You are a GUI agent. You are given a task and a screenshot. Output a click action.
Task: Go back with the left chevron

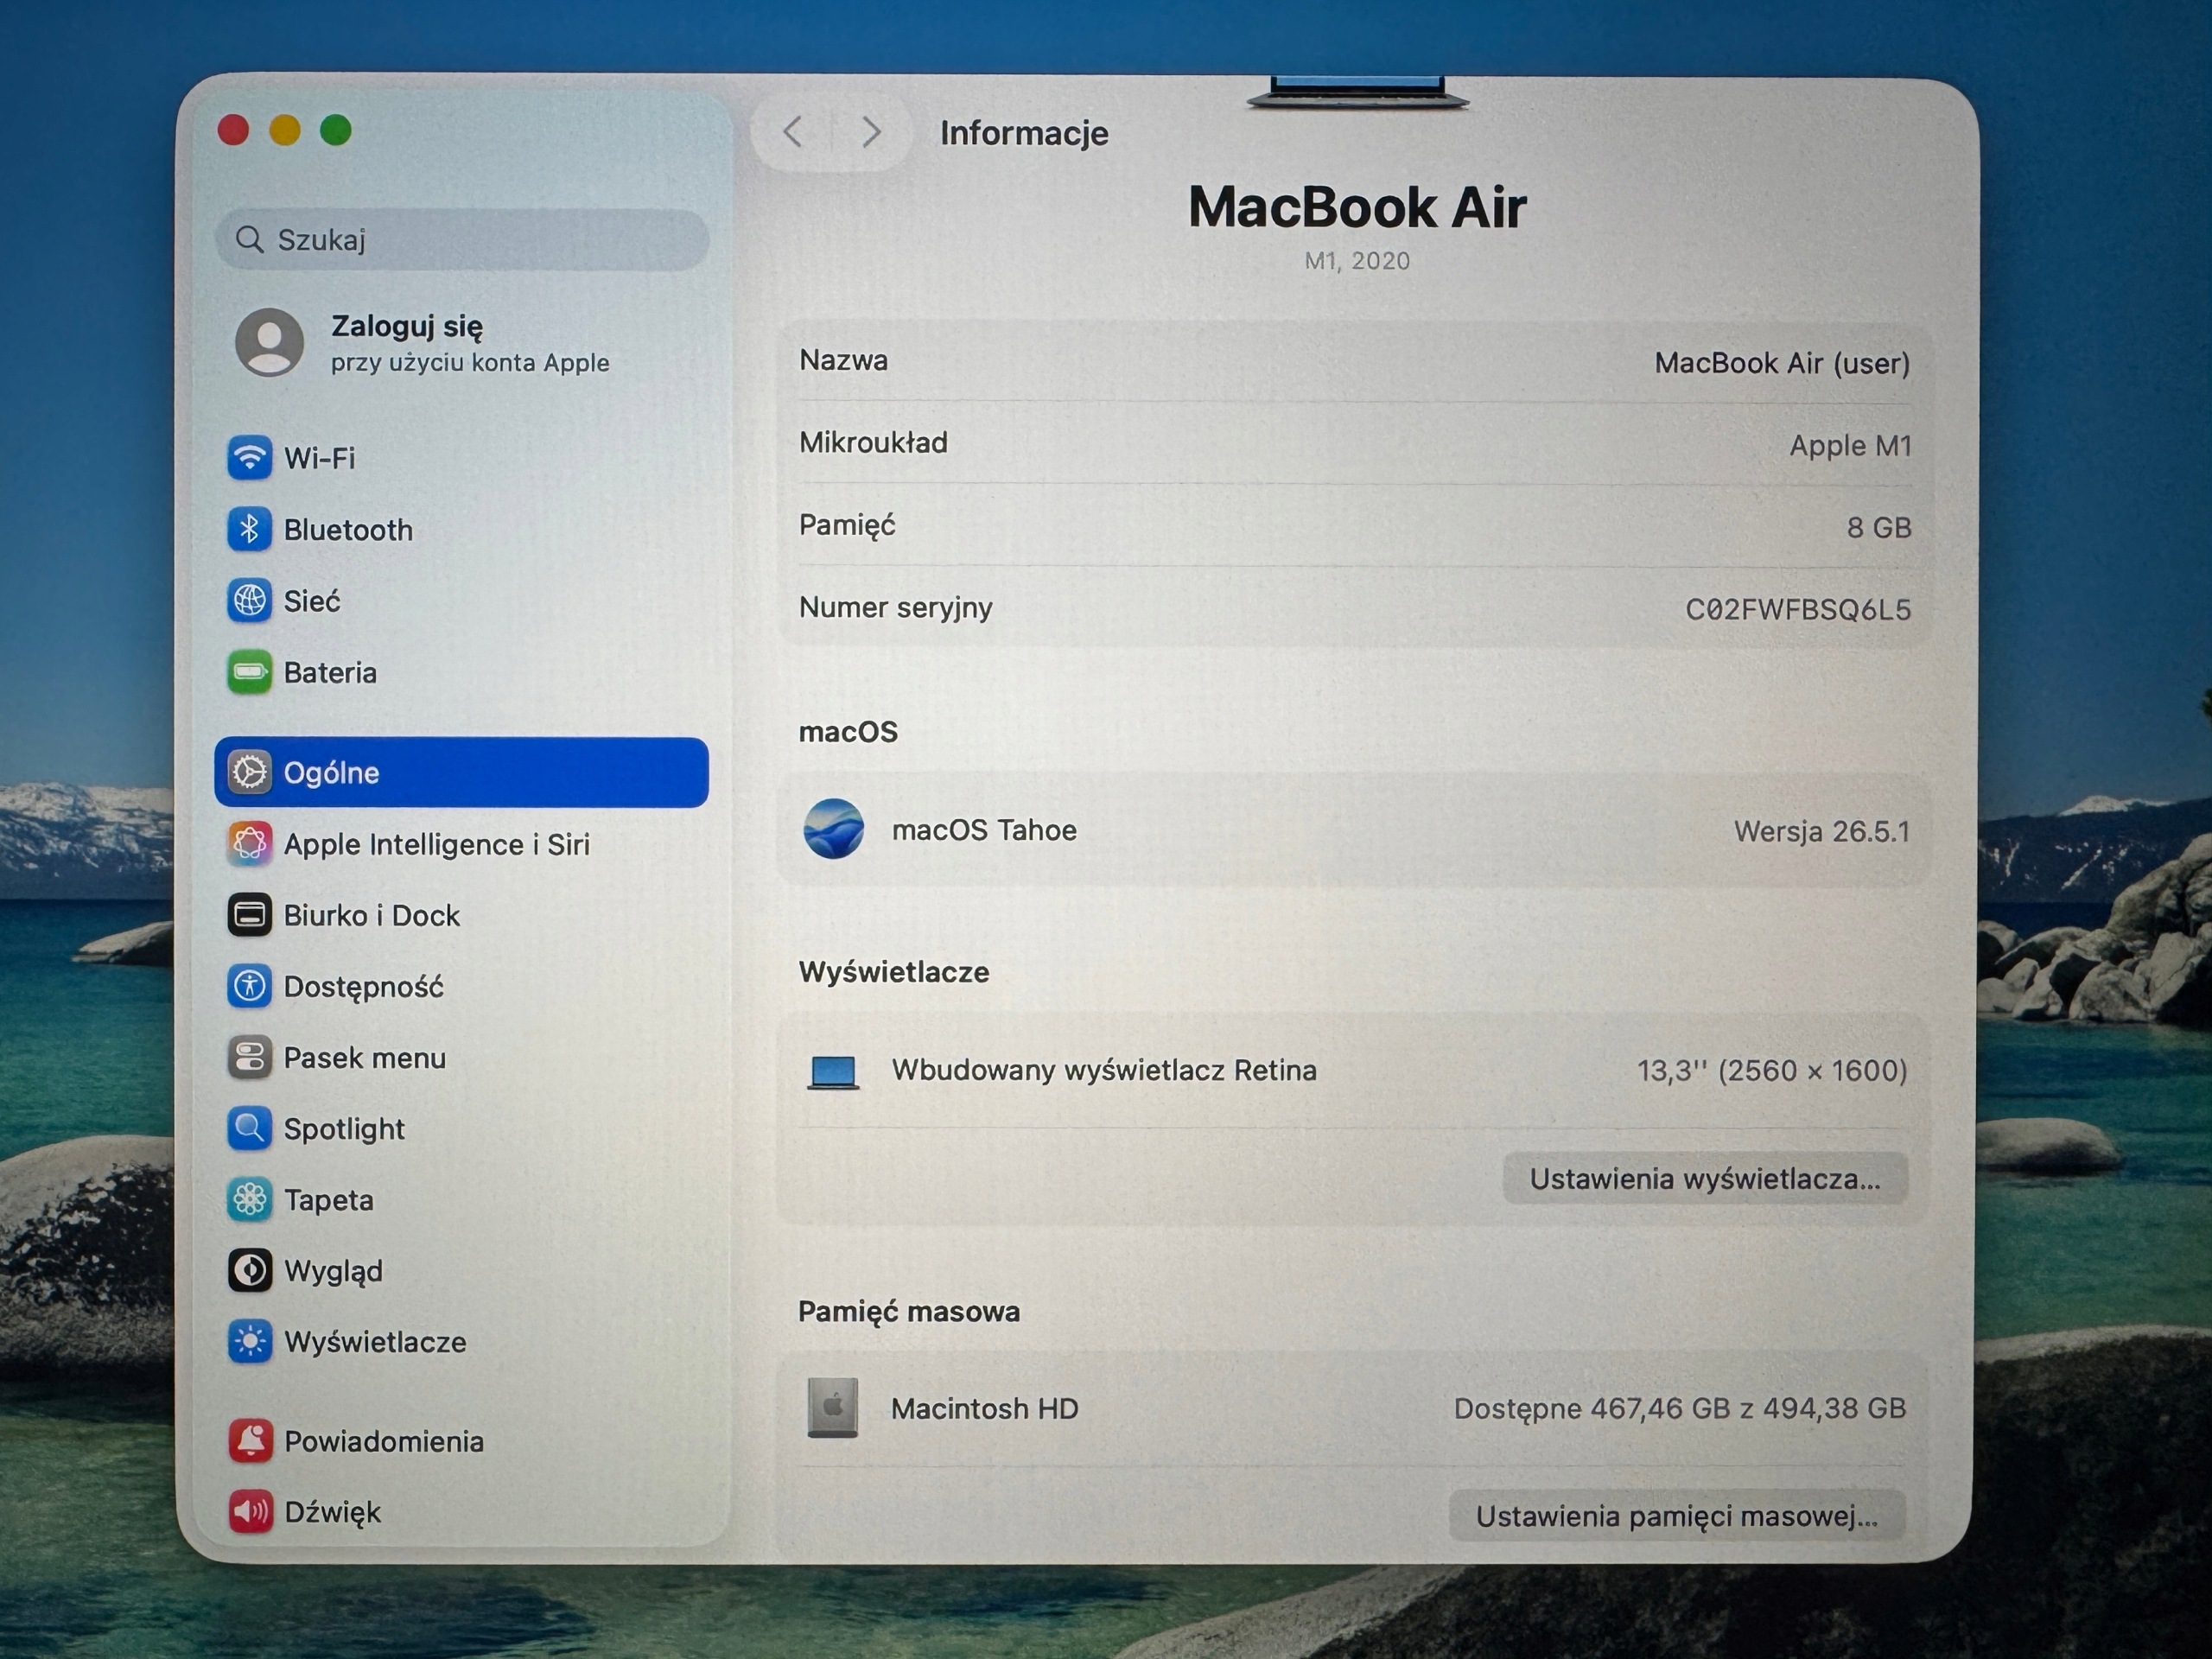pos(793,132)
